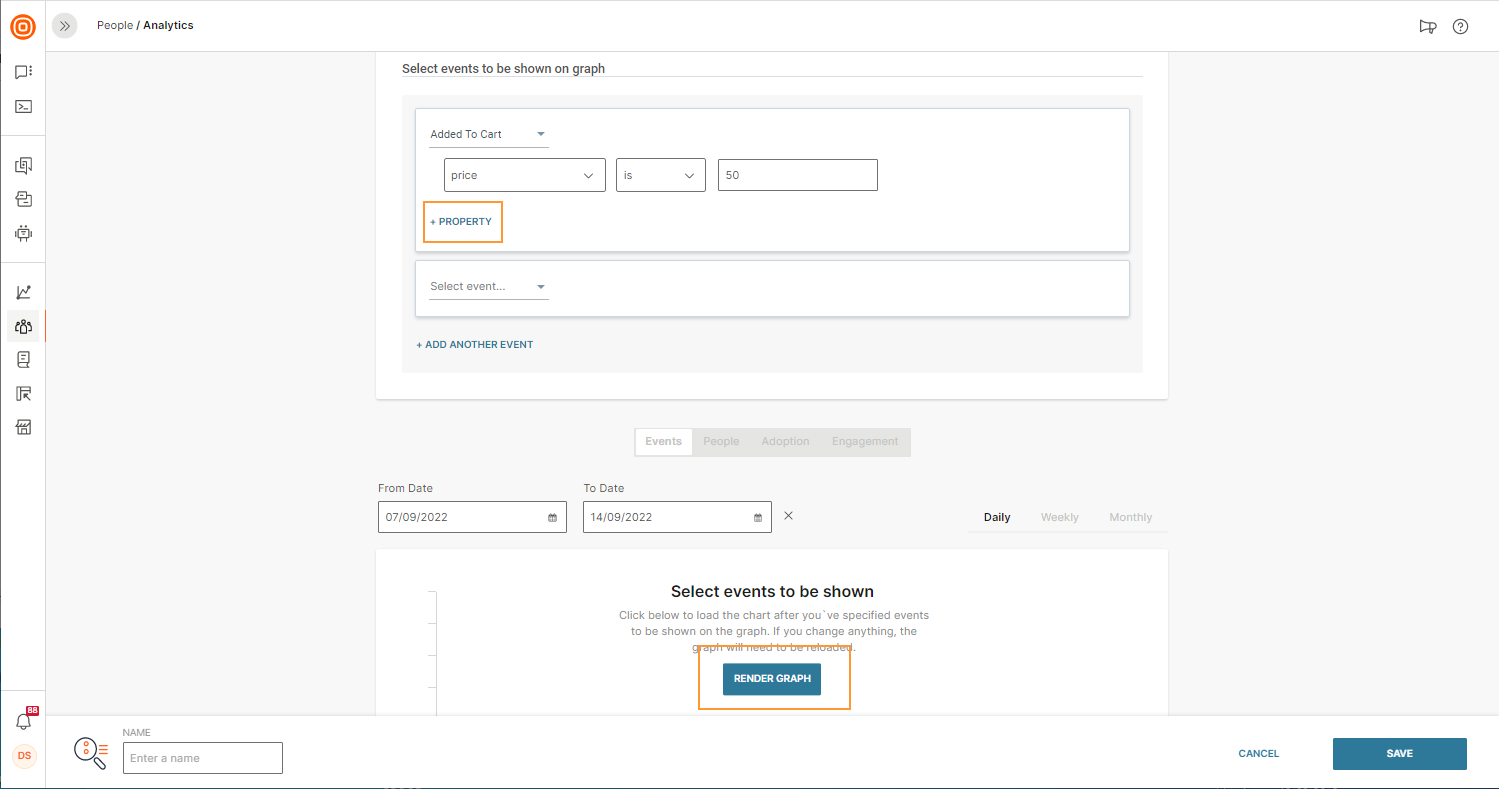
Task: Switch to the People tab
Action: pos(721,441)
